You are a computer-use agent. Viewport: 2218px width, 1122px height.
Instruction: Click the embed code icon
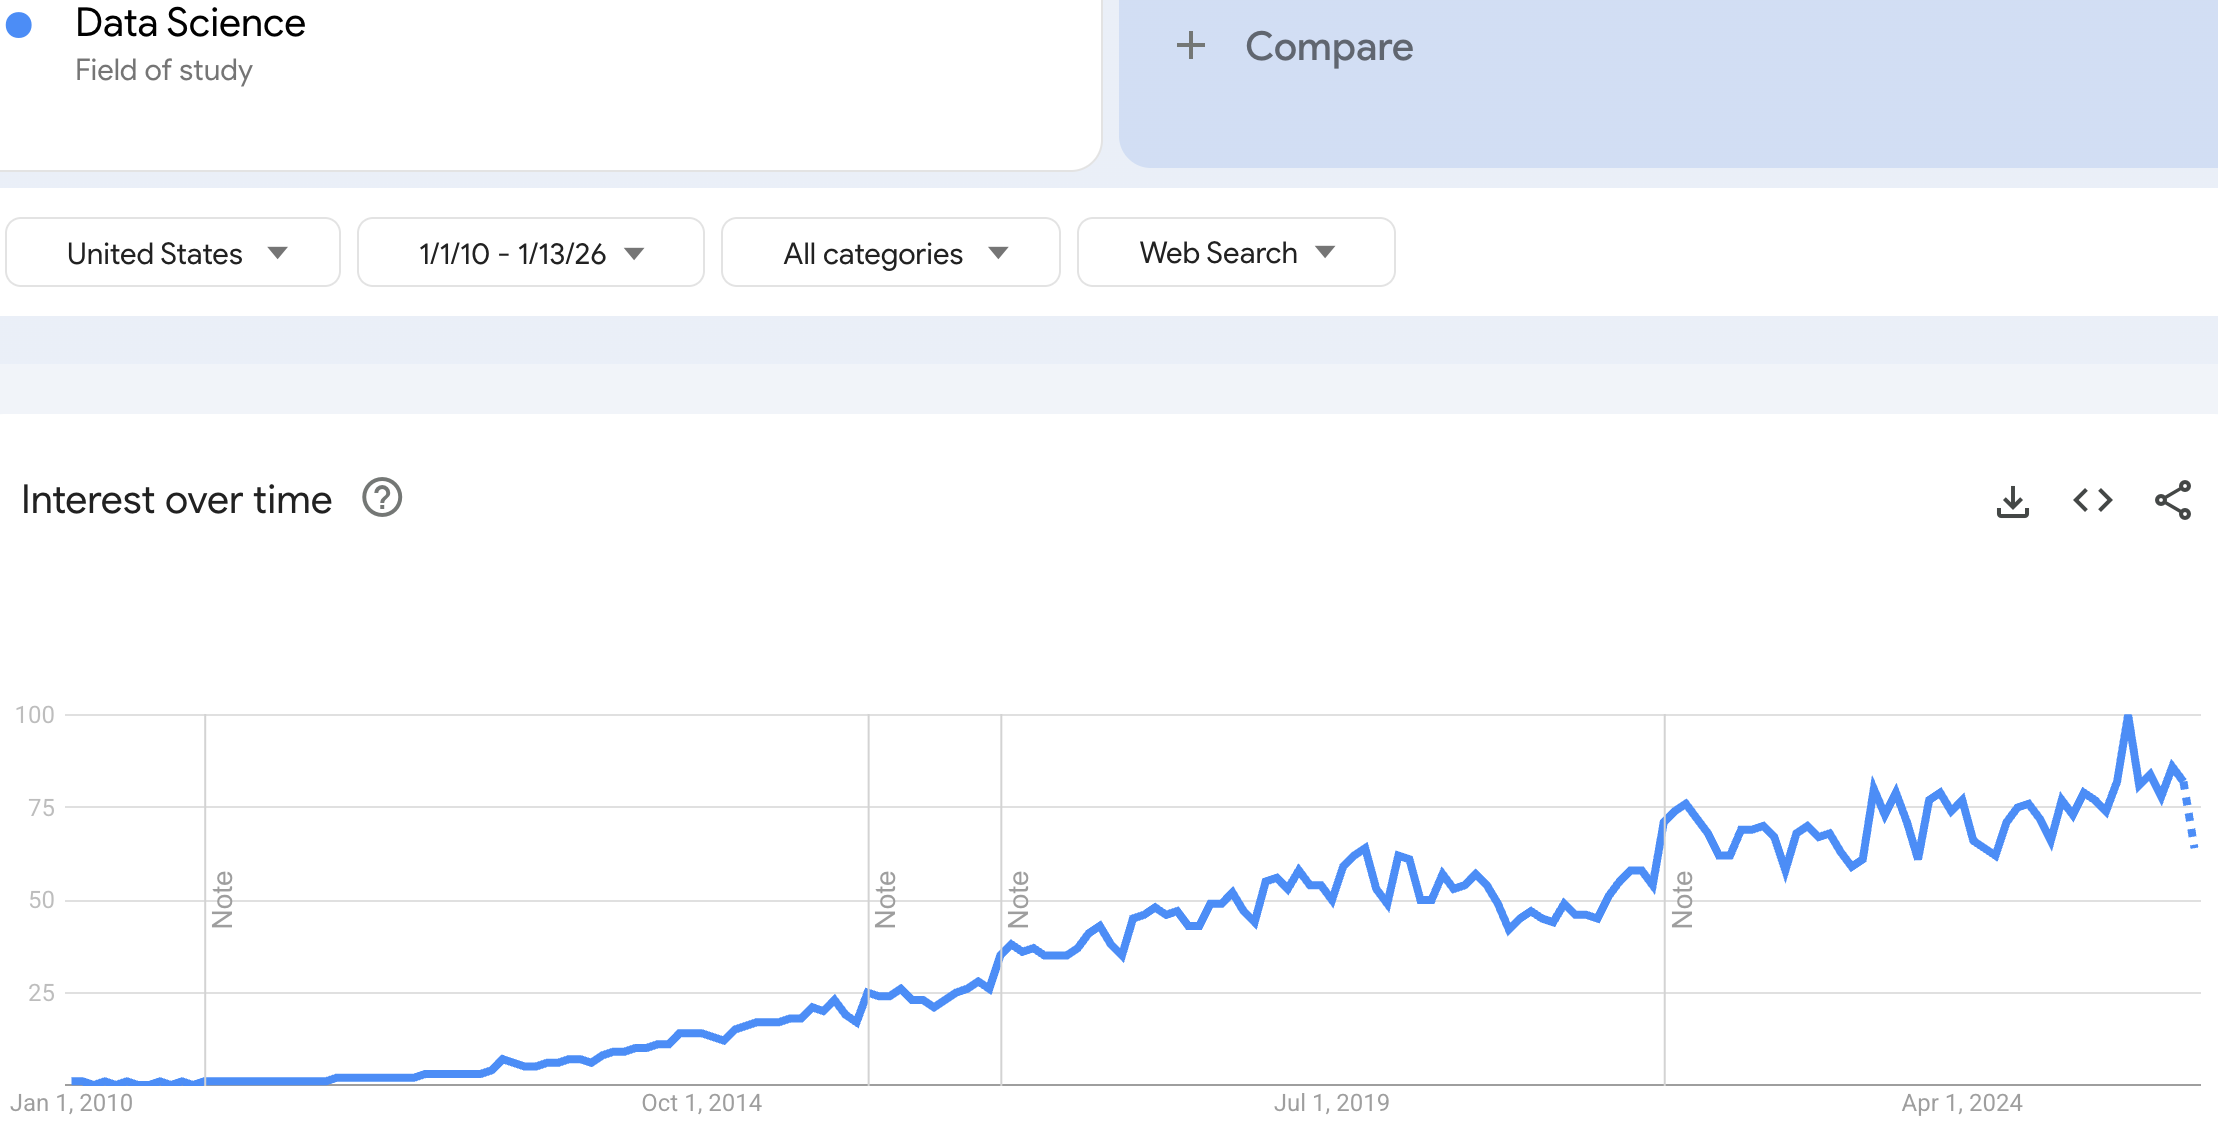pos(2092,500)
